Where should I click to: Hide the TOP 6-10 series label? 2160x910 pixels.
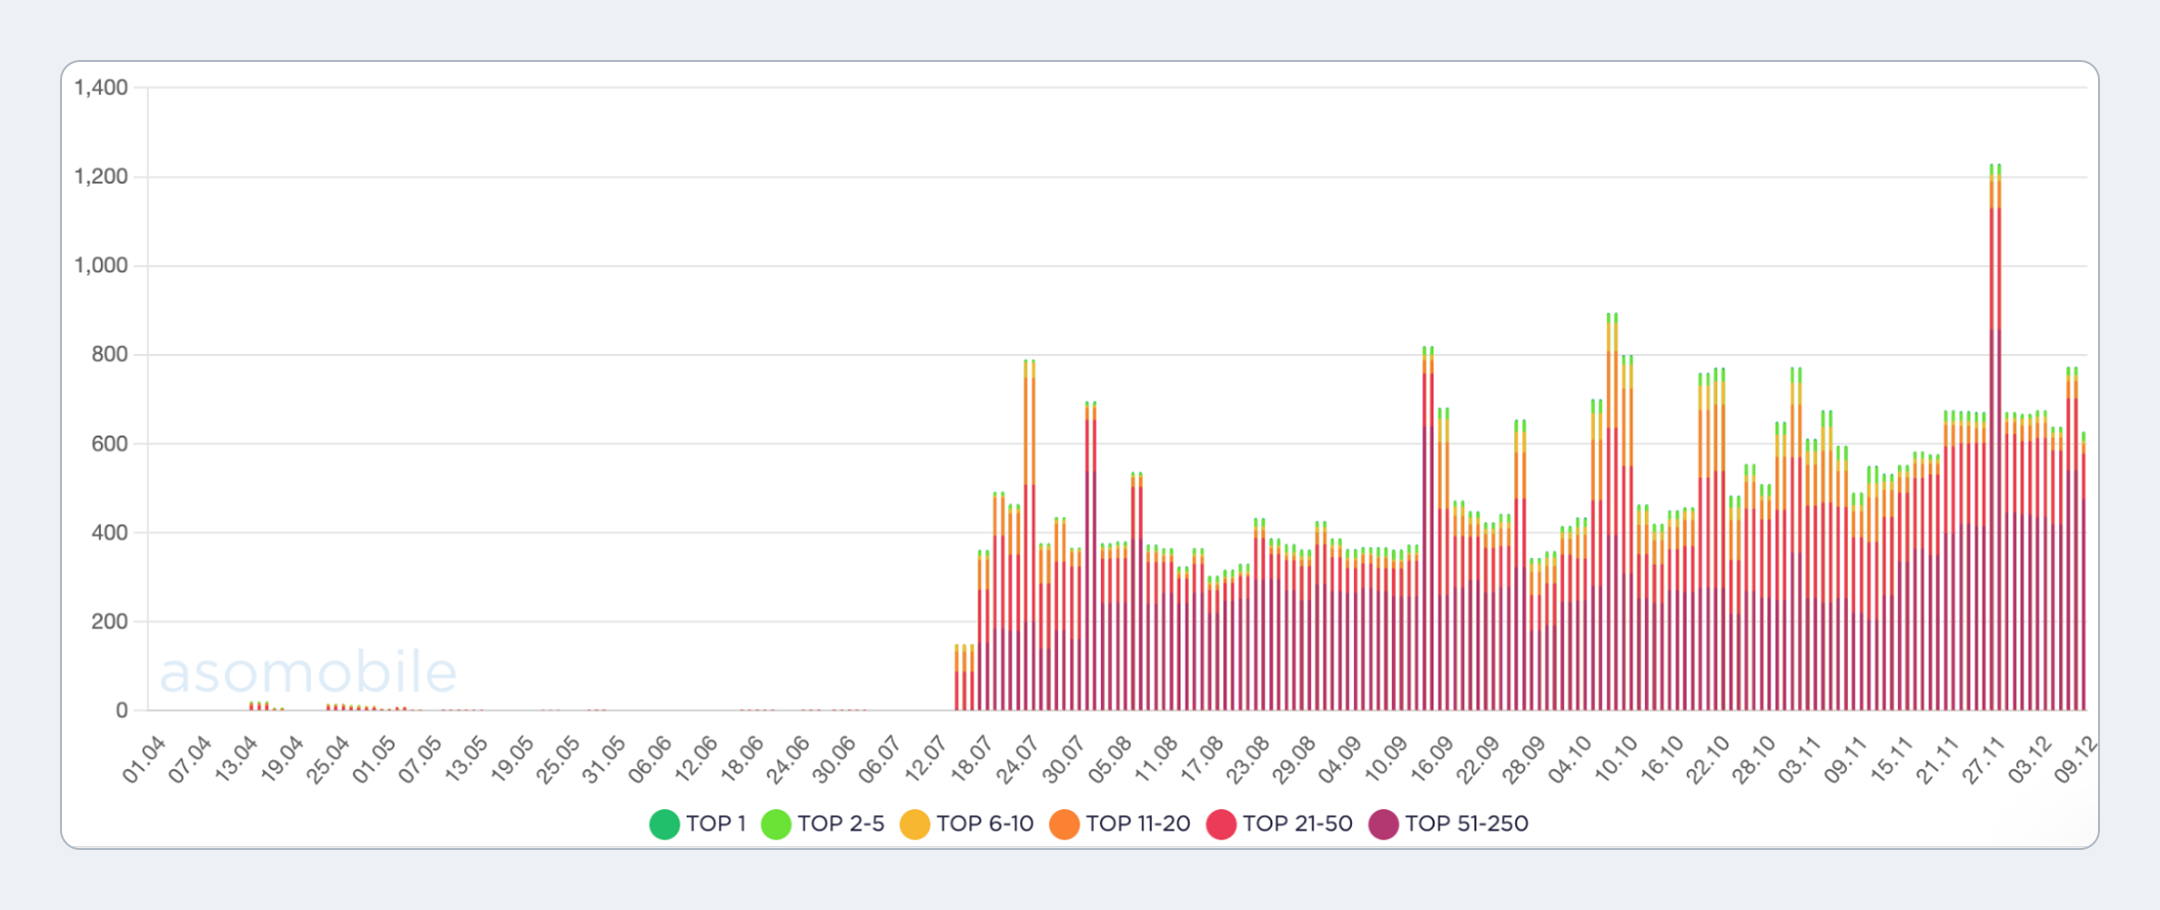(x=985, y=824)
